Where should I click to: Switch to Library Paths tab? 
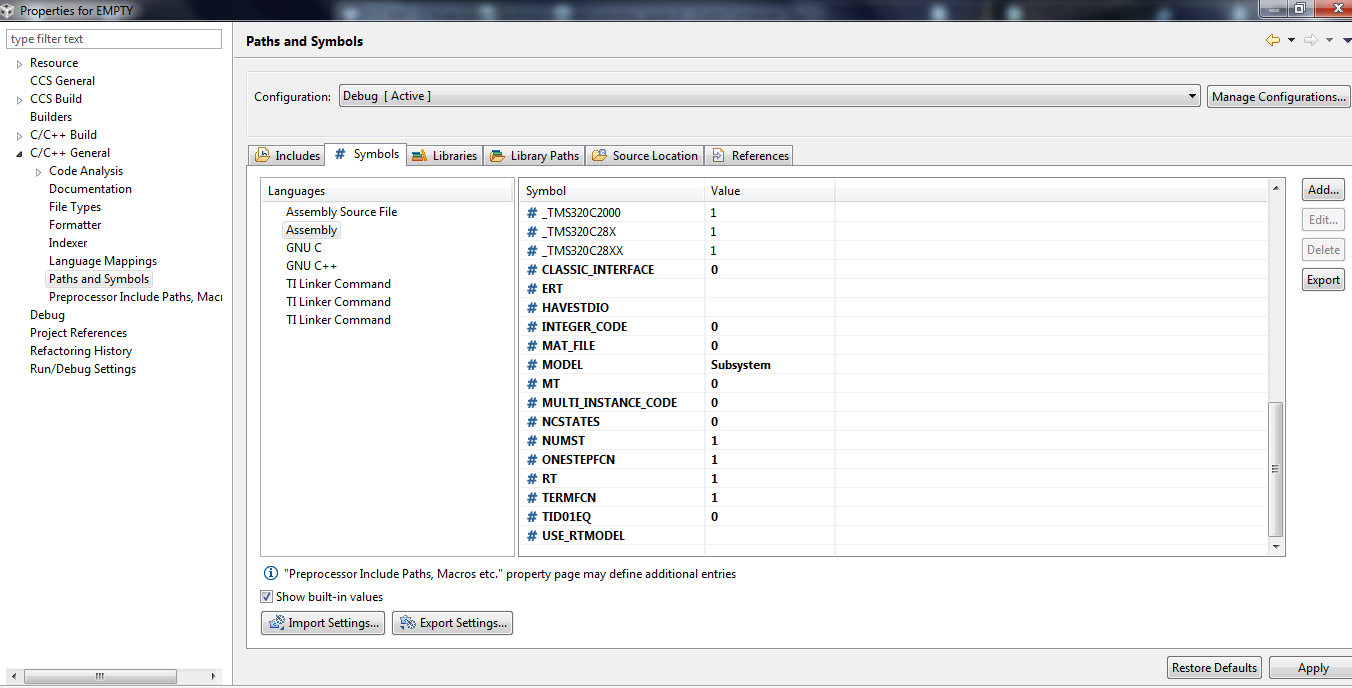pos(534,155)
